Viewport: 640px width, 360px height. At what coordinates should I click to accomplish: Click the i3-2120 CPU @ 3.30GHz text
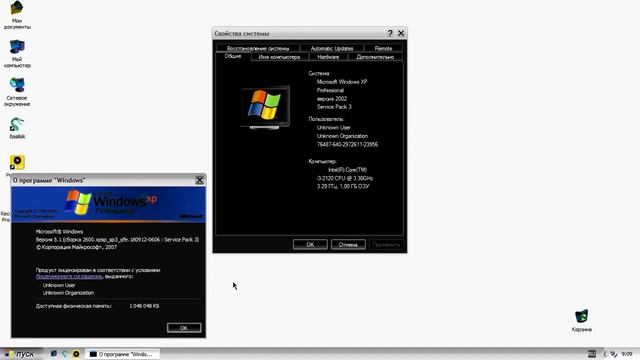pos(344,178)
